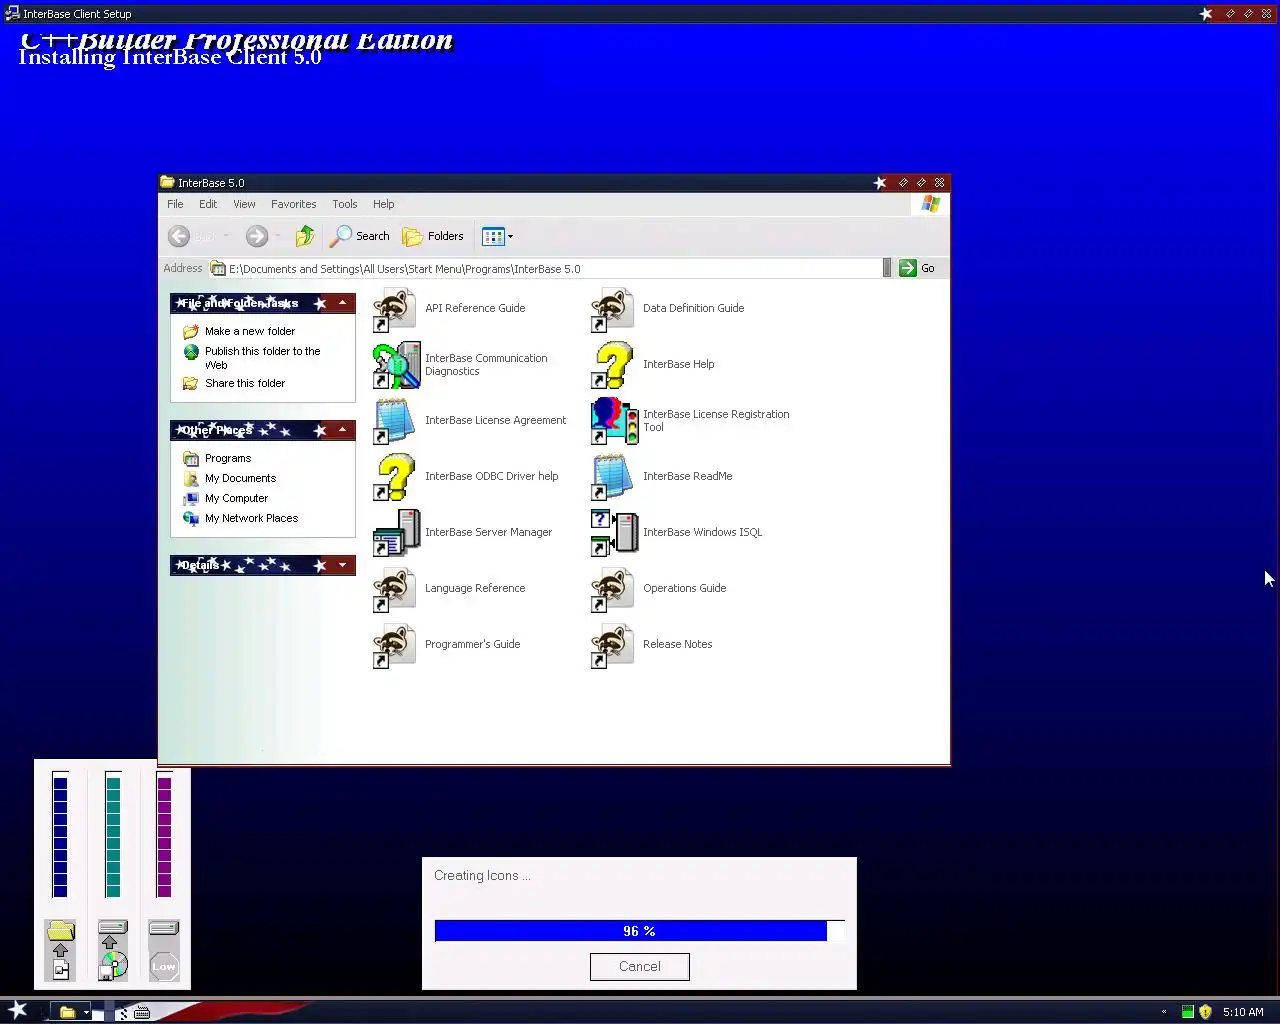Image resolution: width=1280 pixels, height=1024 pixels.
Task: Select the InterBase License Agreement notepad icon
Action: coord(395,421)
